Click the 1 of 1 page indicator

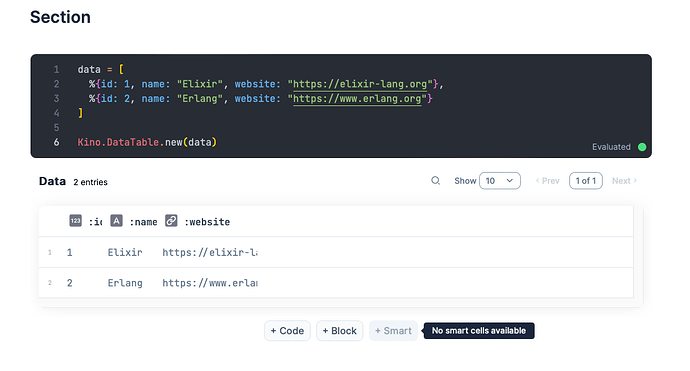coord(586,181)
